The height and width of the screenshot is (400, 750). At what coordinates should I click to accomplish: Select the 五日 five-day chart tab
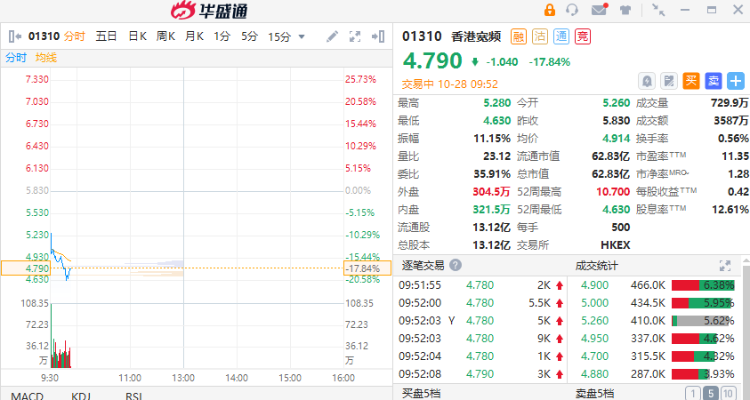click(x=106, y=37)
